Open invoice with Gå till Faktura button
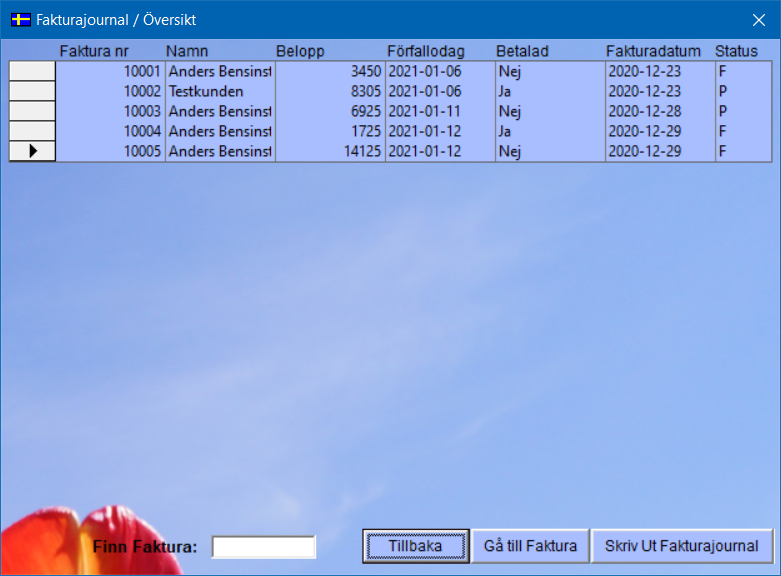781x576 pixels. [x=530, y=546]
